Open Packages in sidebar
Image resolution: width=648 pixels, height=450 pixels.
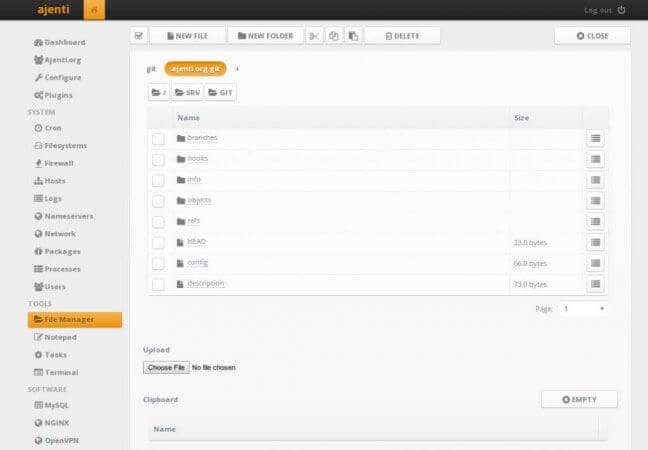click(57, 251)
